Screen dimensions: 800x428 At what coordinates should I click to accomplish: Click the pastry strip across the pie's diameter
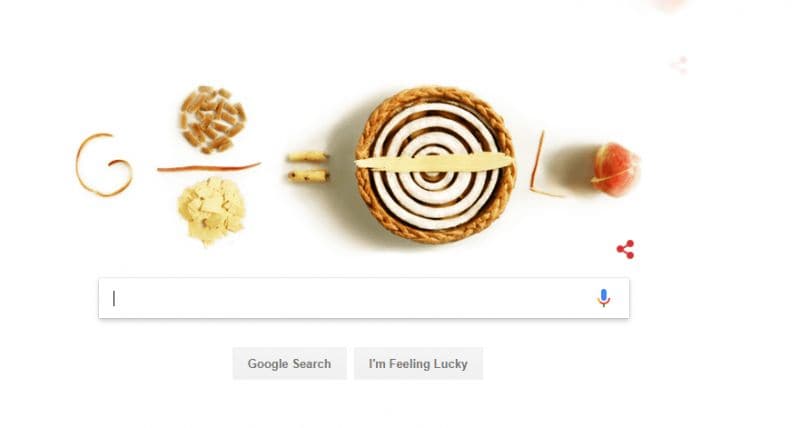click(x=434, y=162)
